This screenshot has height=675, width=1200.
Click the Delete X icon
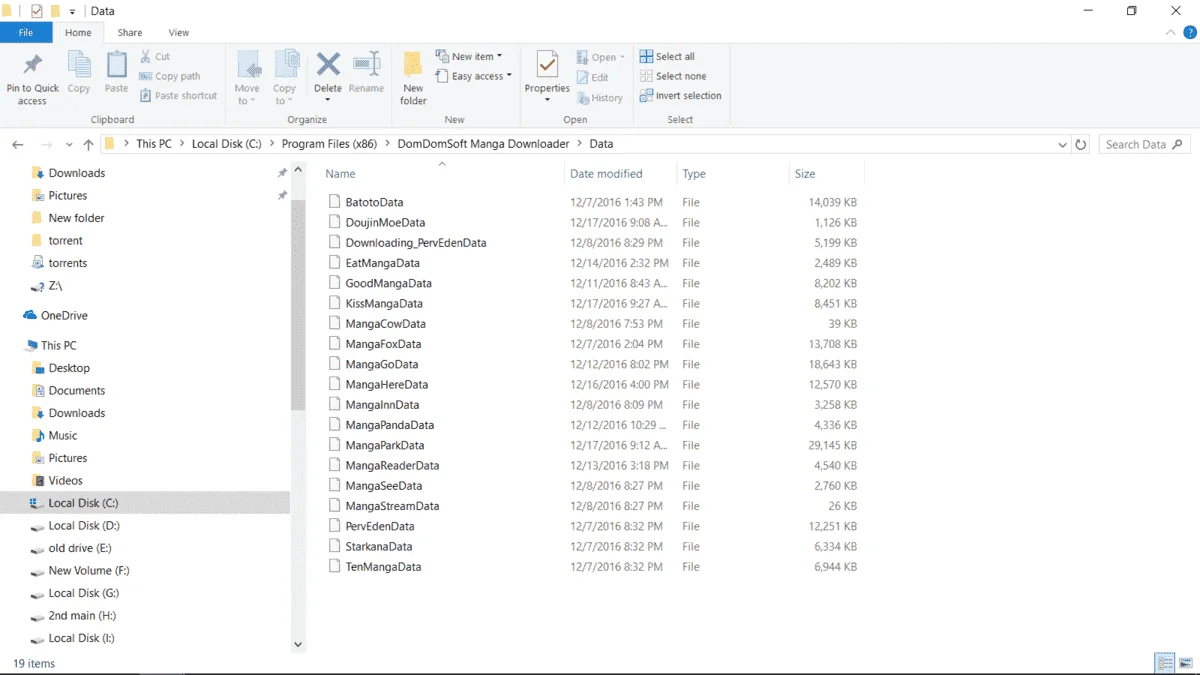coord(328,64)
